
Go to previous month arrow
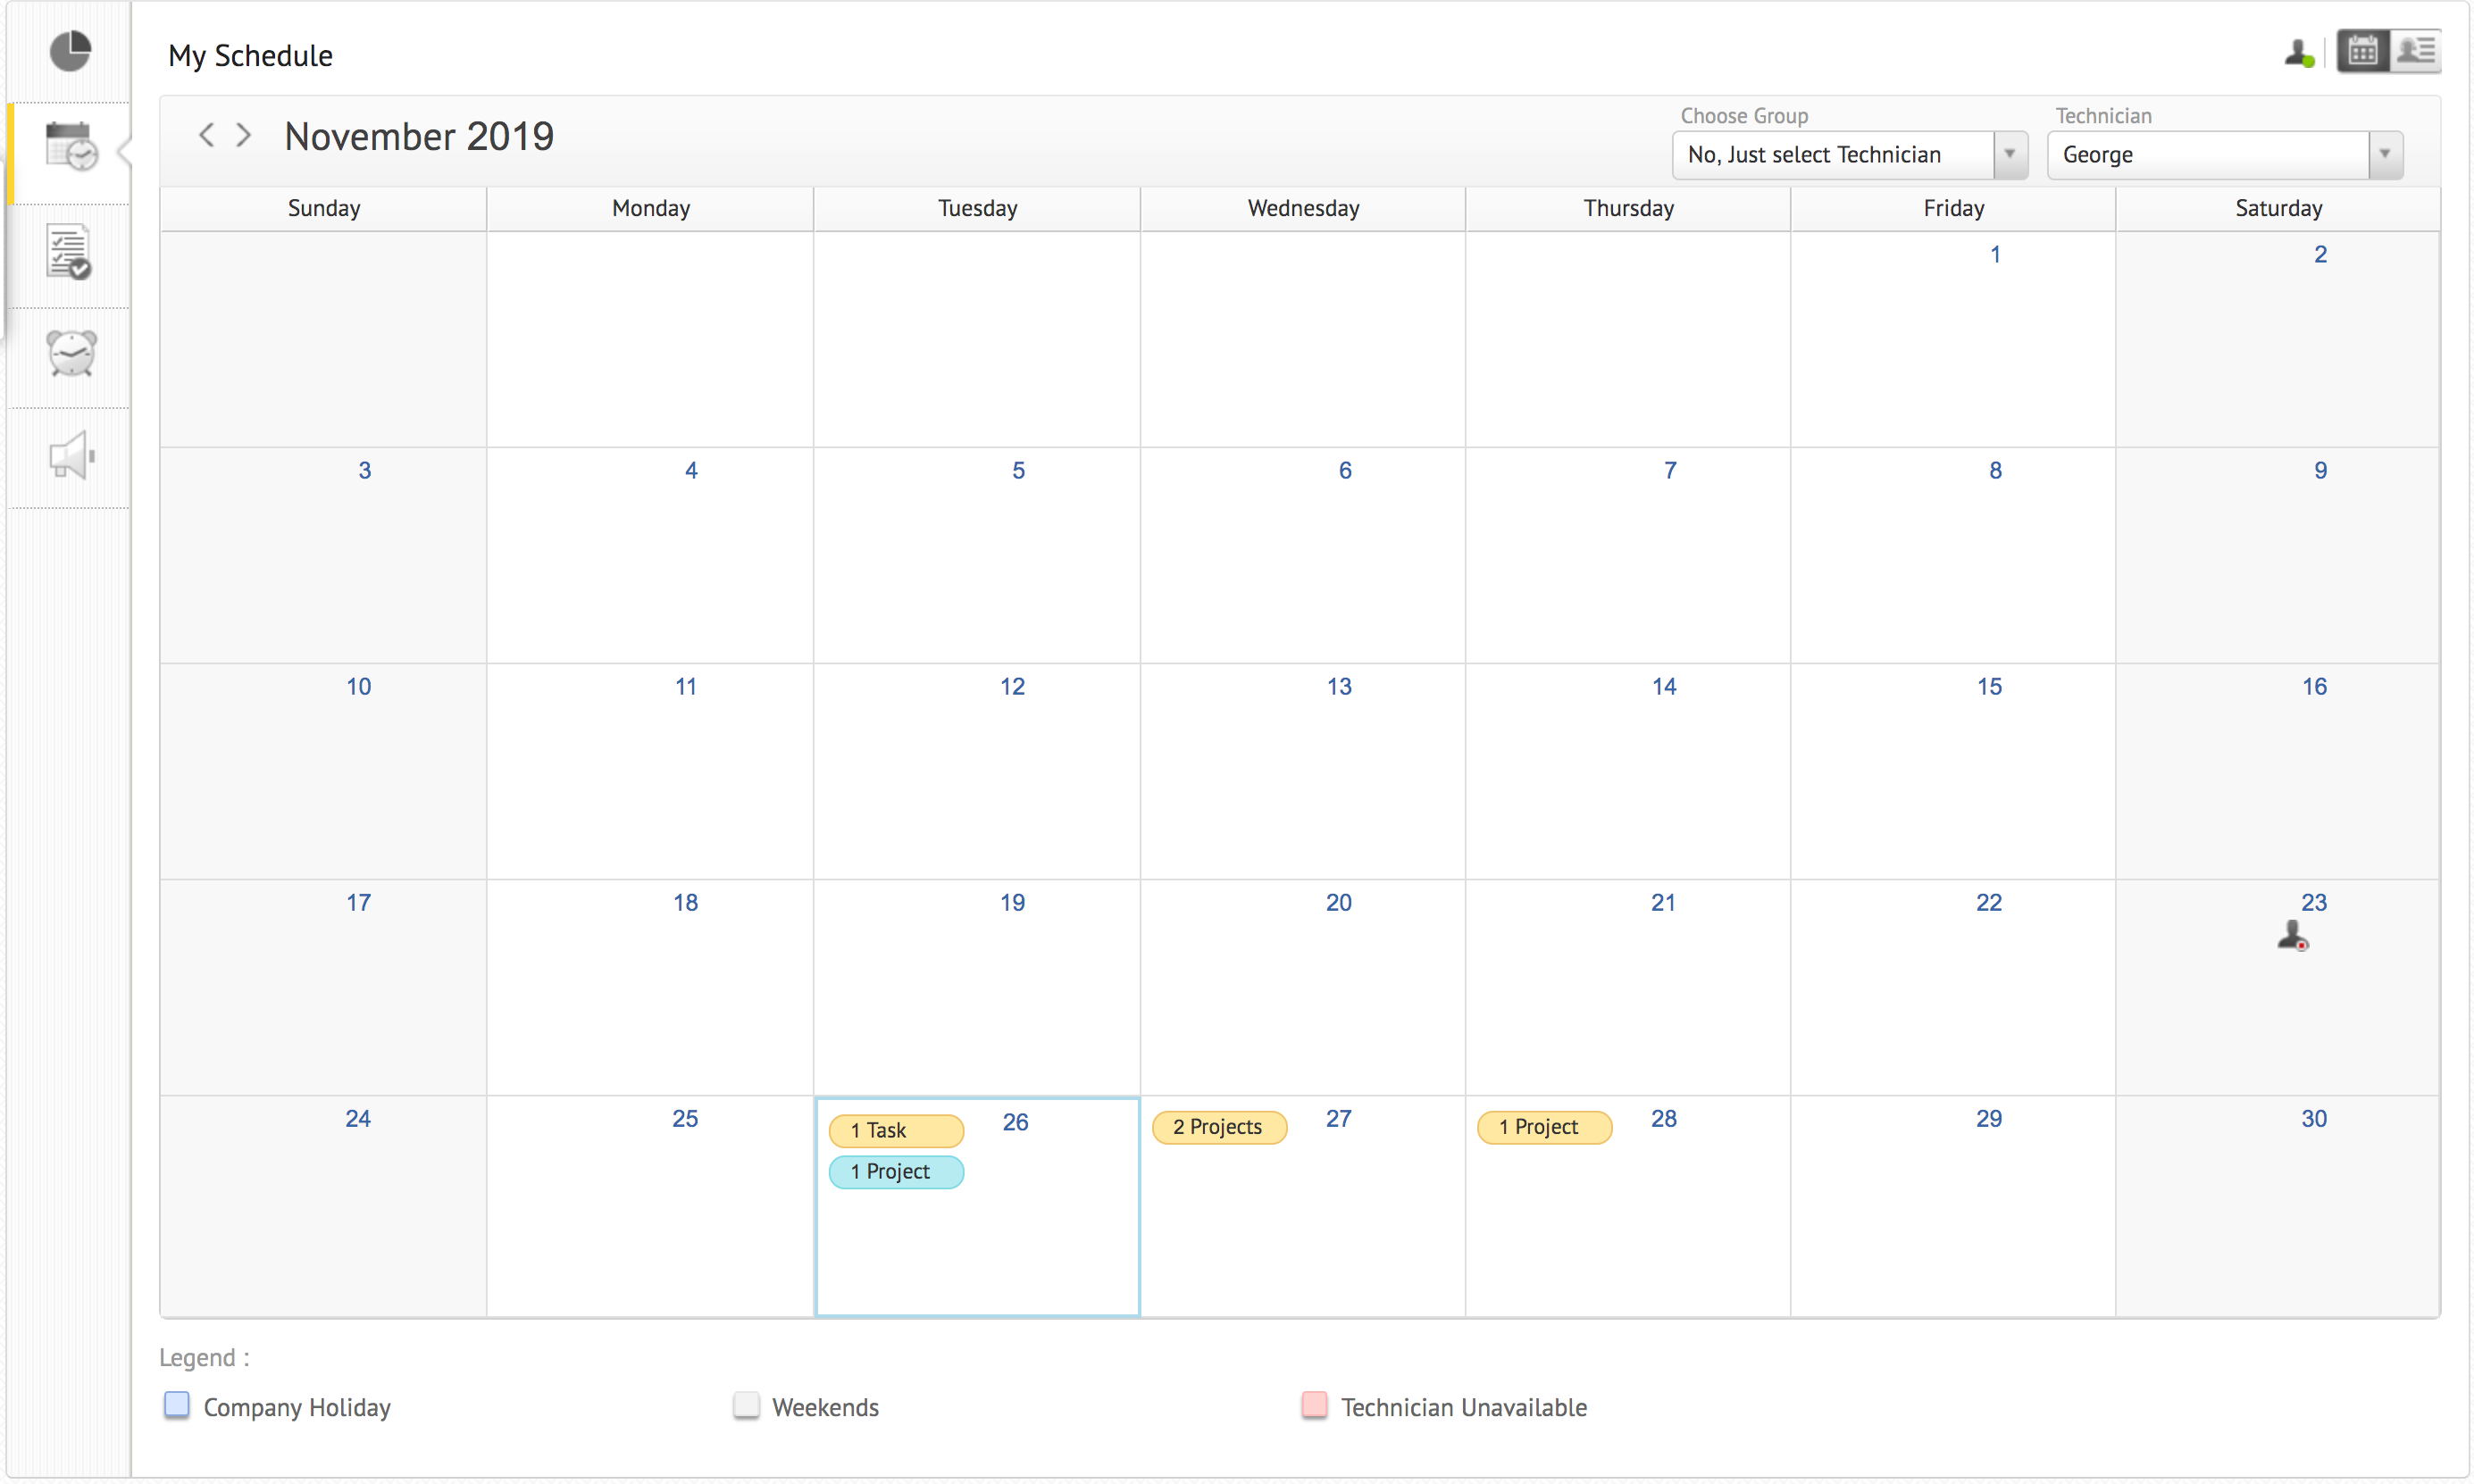tap(206, 134)
